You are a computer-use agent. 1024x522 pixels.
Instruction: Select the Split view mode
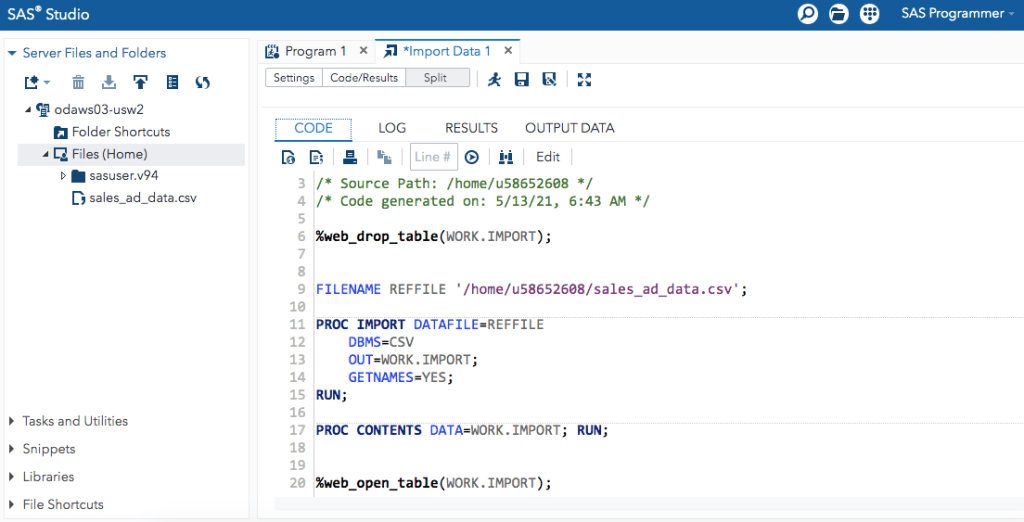point(437,78)
